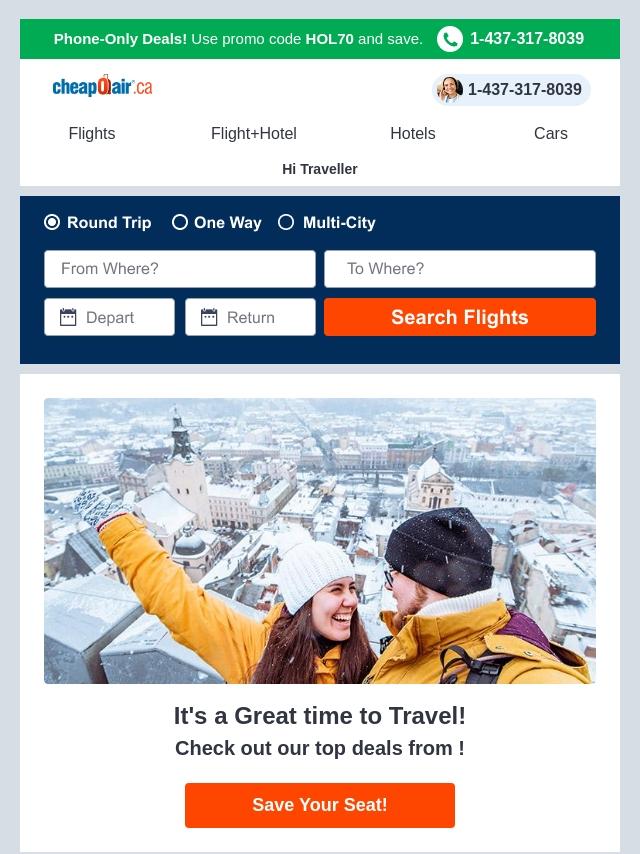640x854 pixels.
Task: Click the agent avatar beside the phone number
Action: (x=450, y=89)
